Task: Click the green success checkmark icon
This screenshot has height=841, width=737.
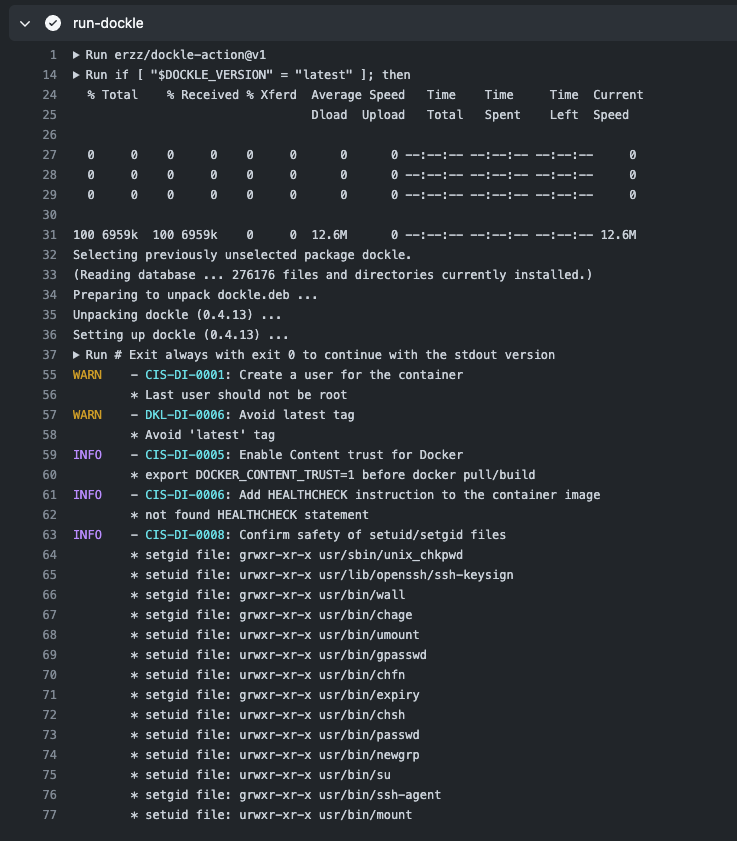Action: coord(52,22)
